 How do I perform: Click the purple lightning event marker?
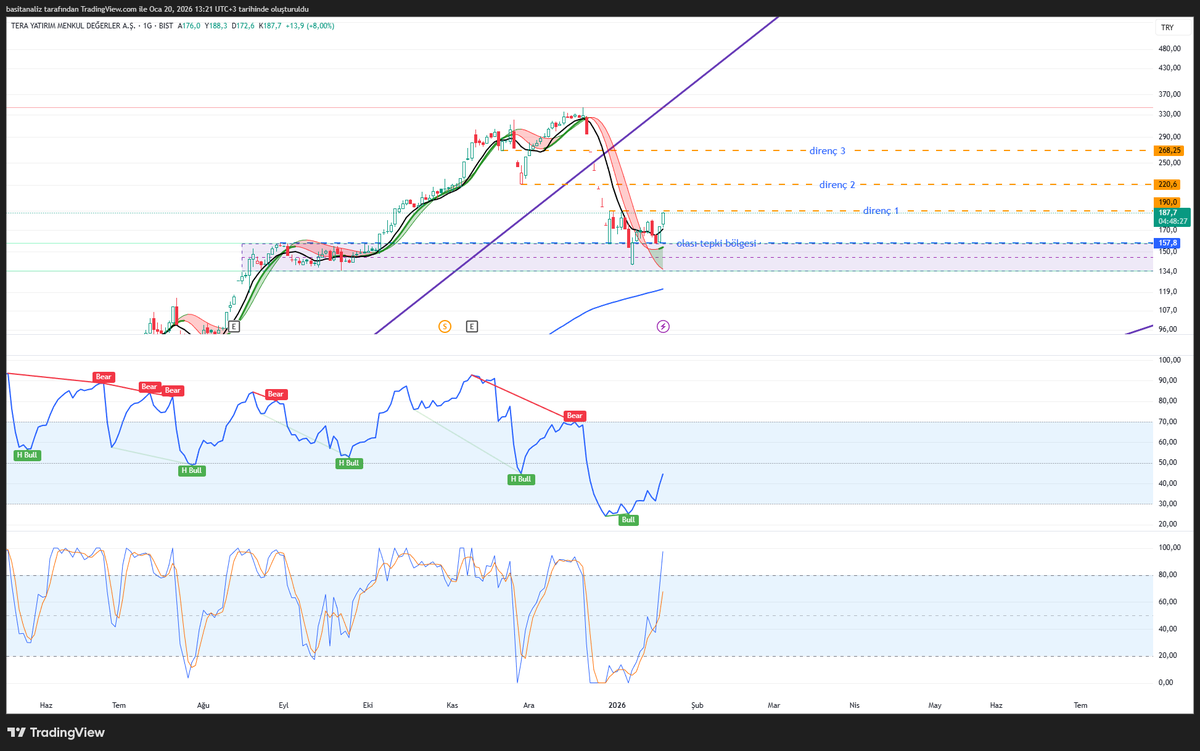tap(662, 326)
